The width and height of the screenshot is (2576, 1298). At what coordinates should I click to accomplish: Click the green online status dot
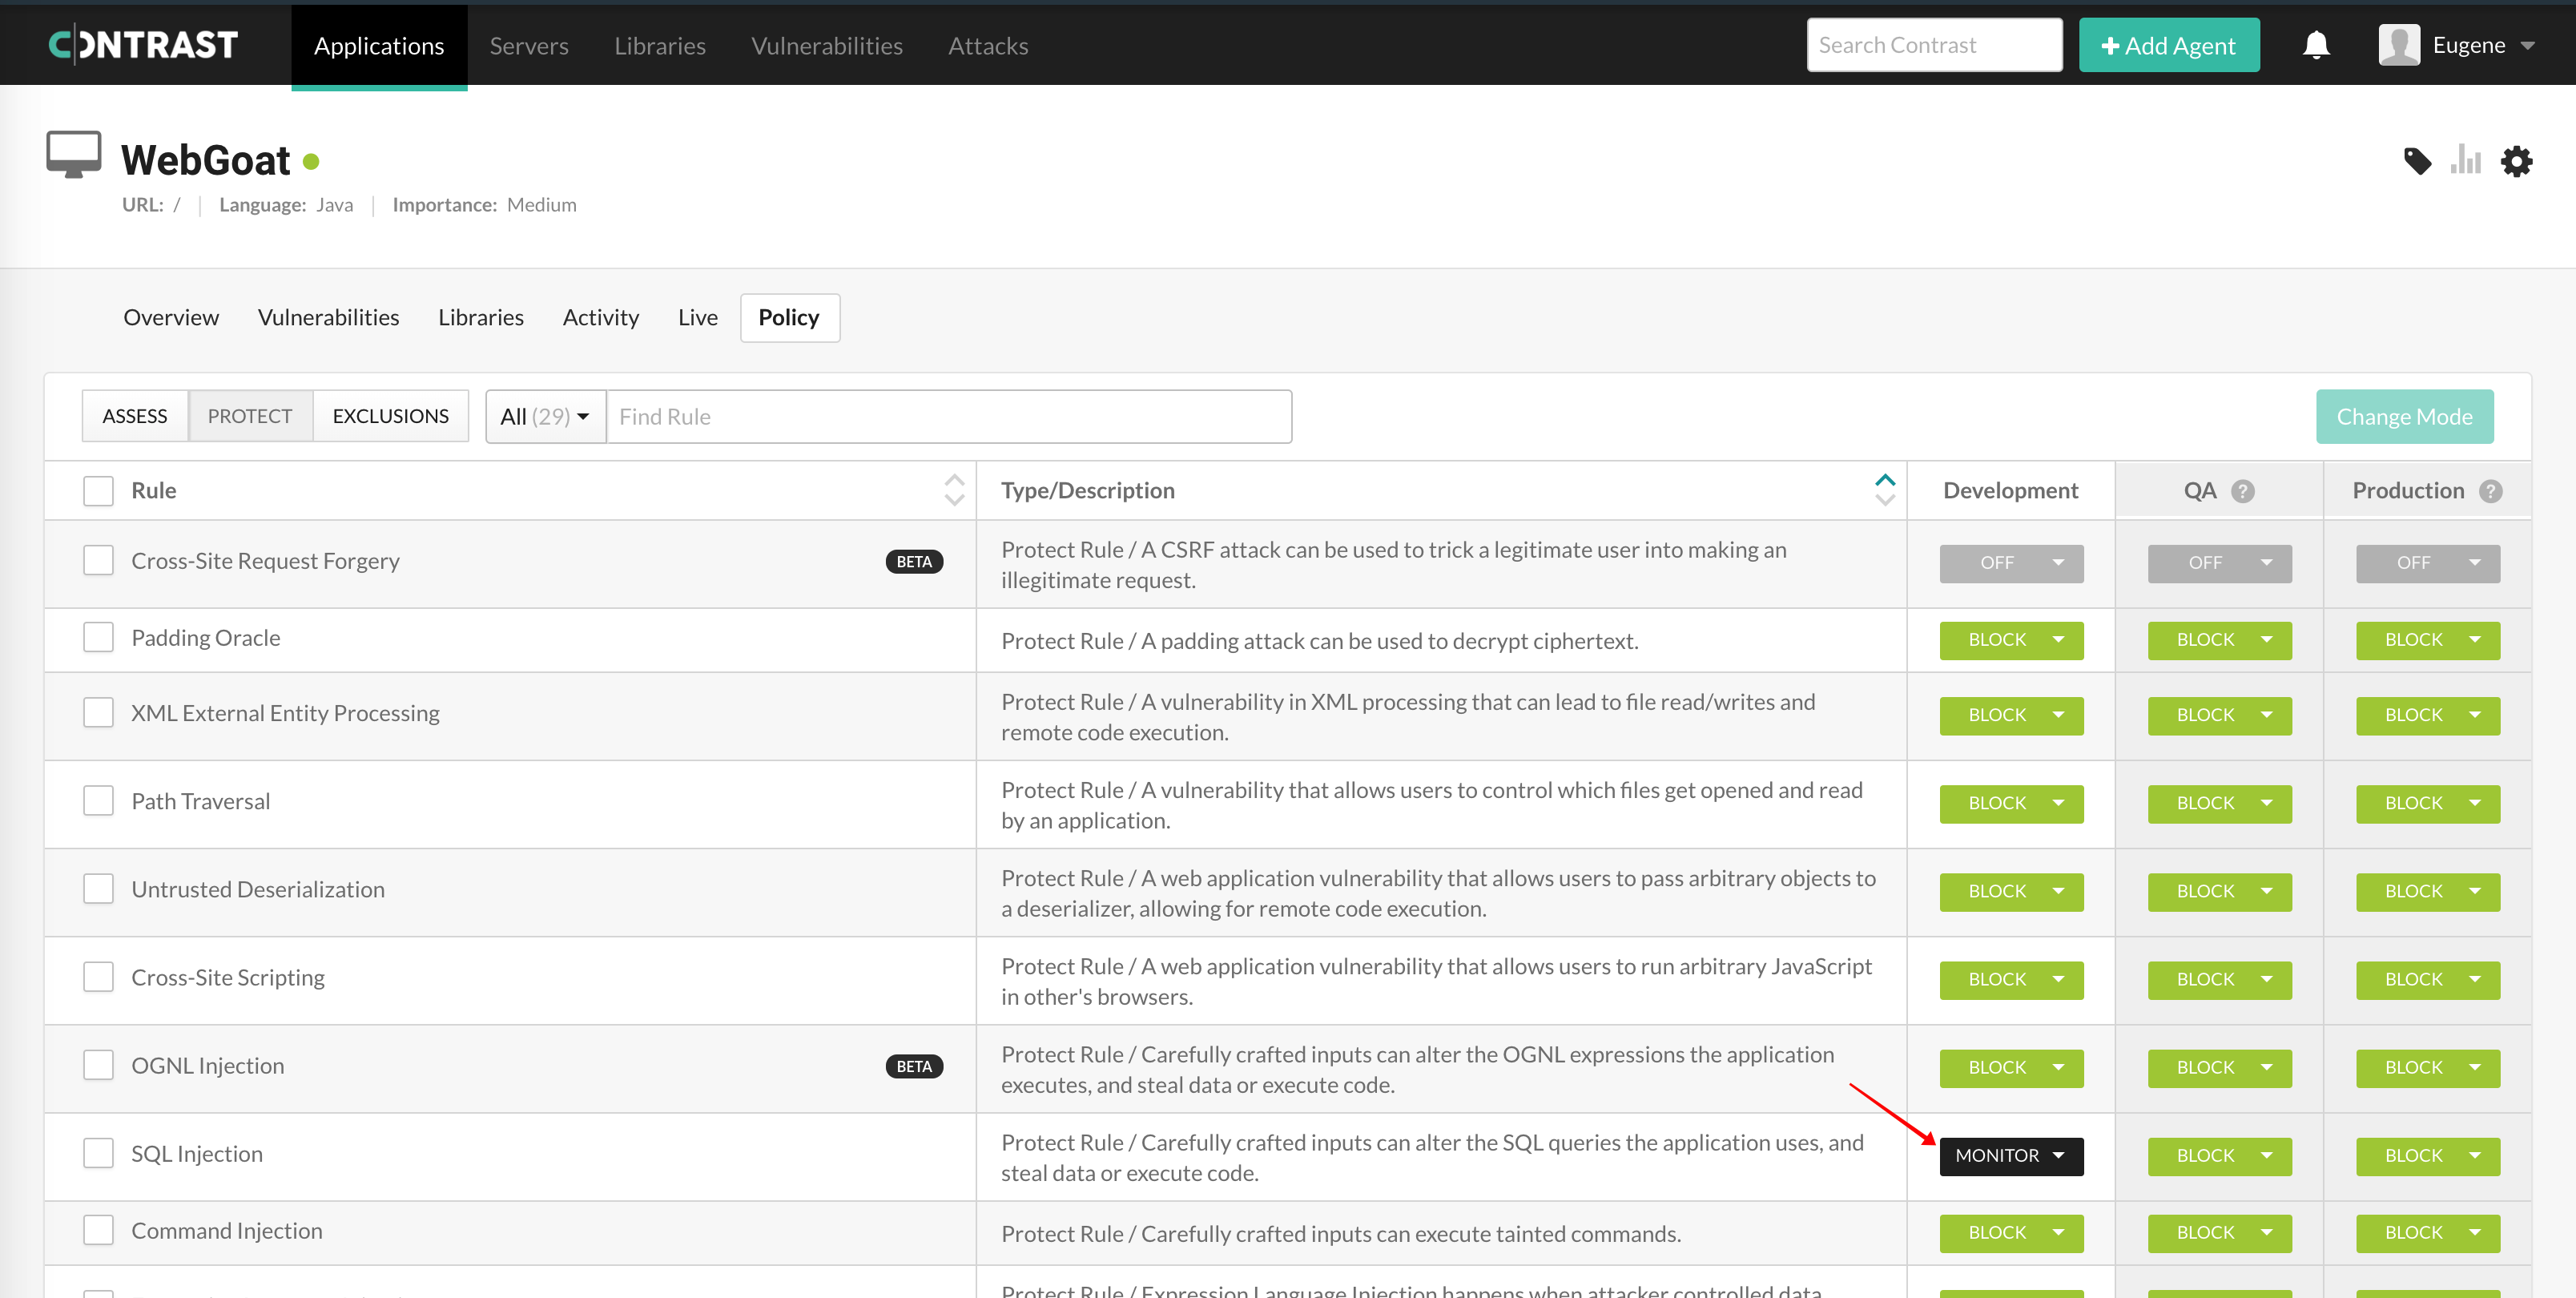pos(311,161)
